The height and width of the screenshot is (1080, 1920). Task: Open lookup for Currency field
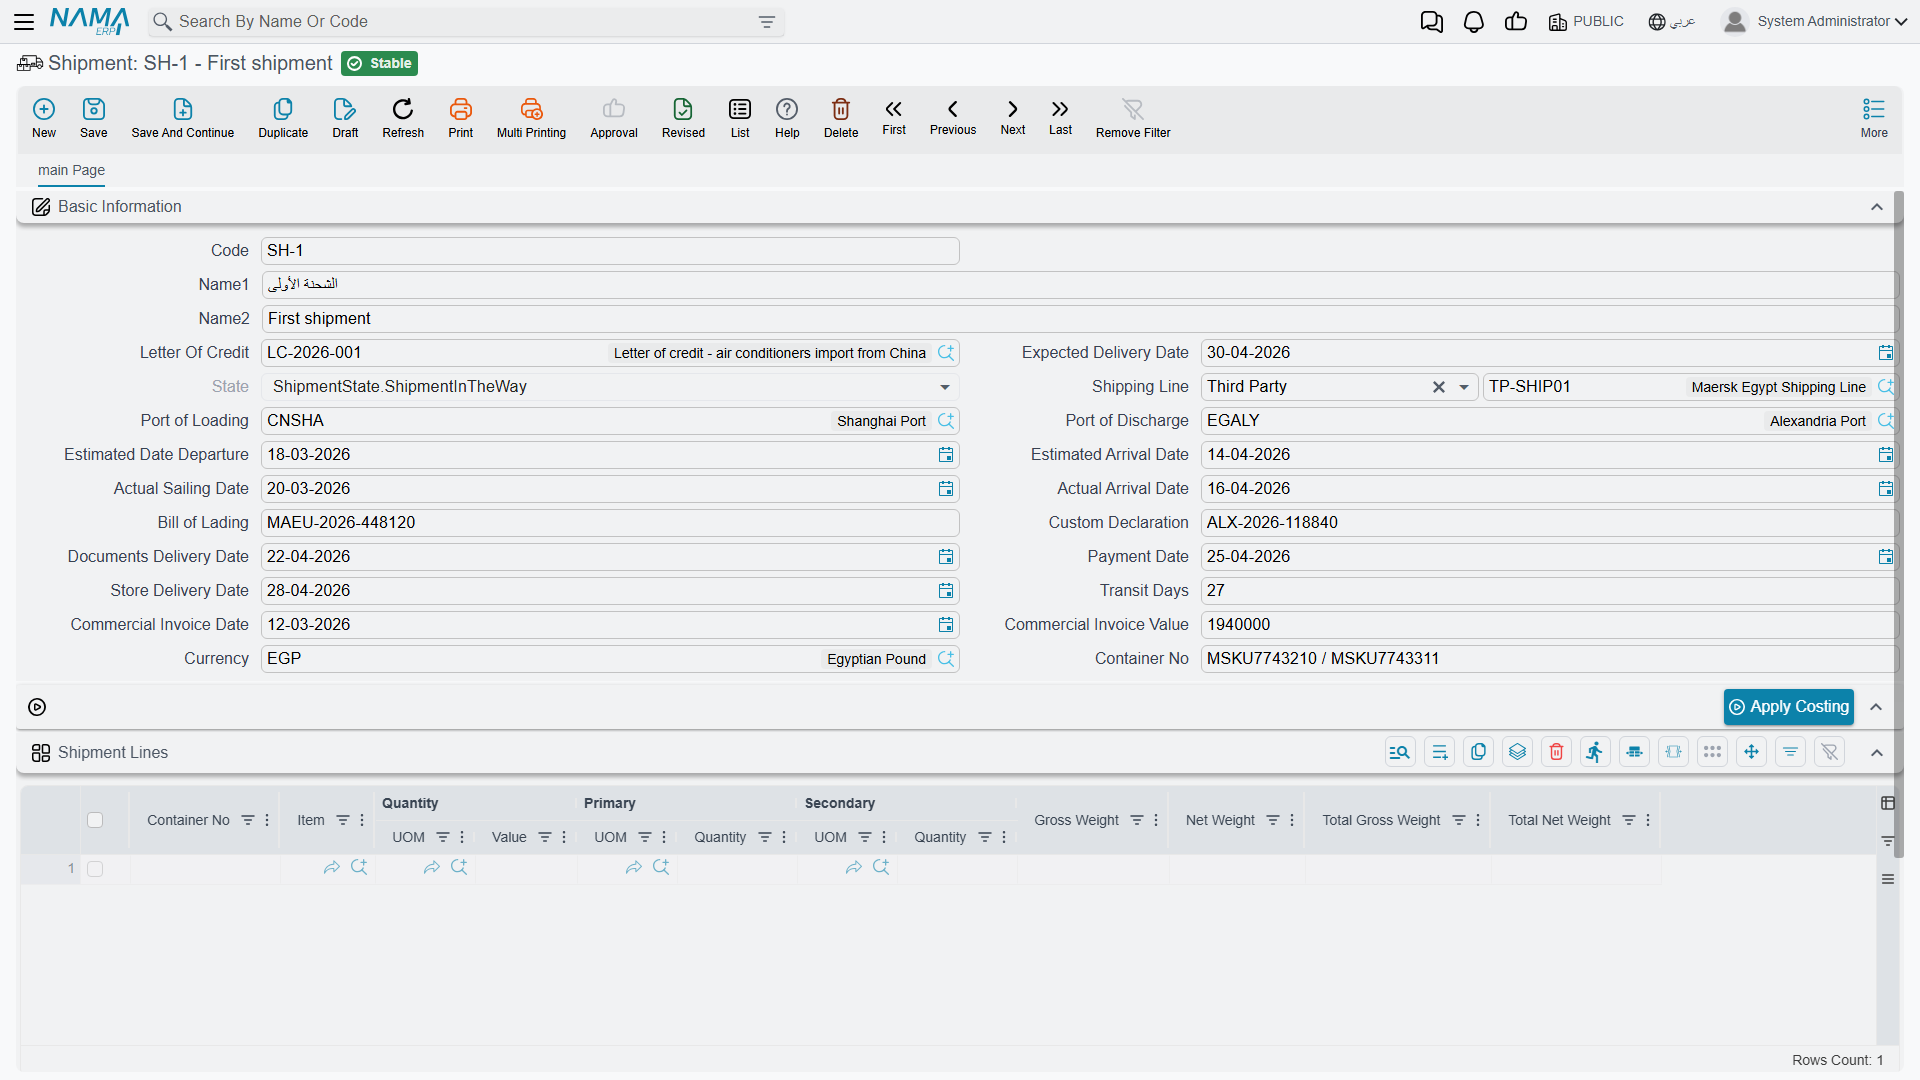tap(946, 659)
